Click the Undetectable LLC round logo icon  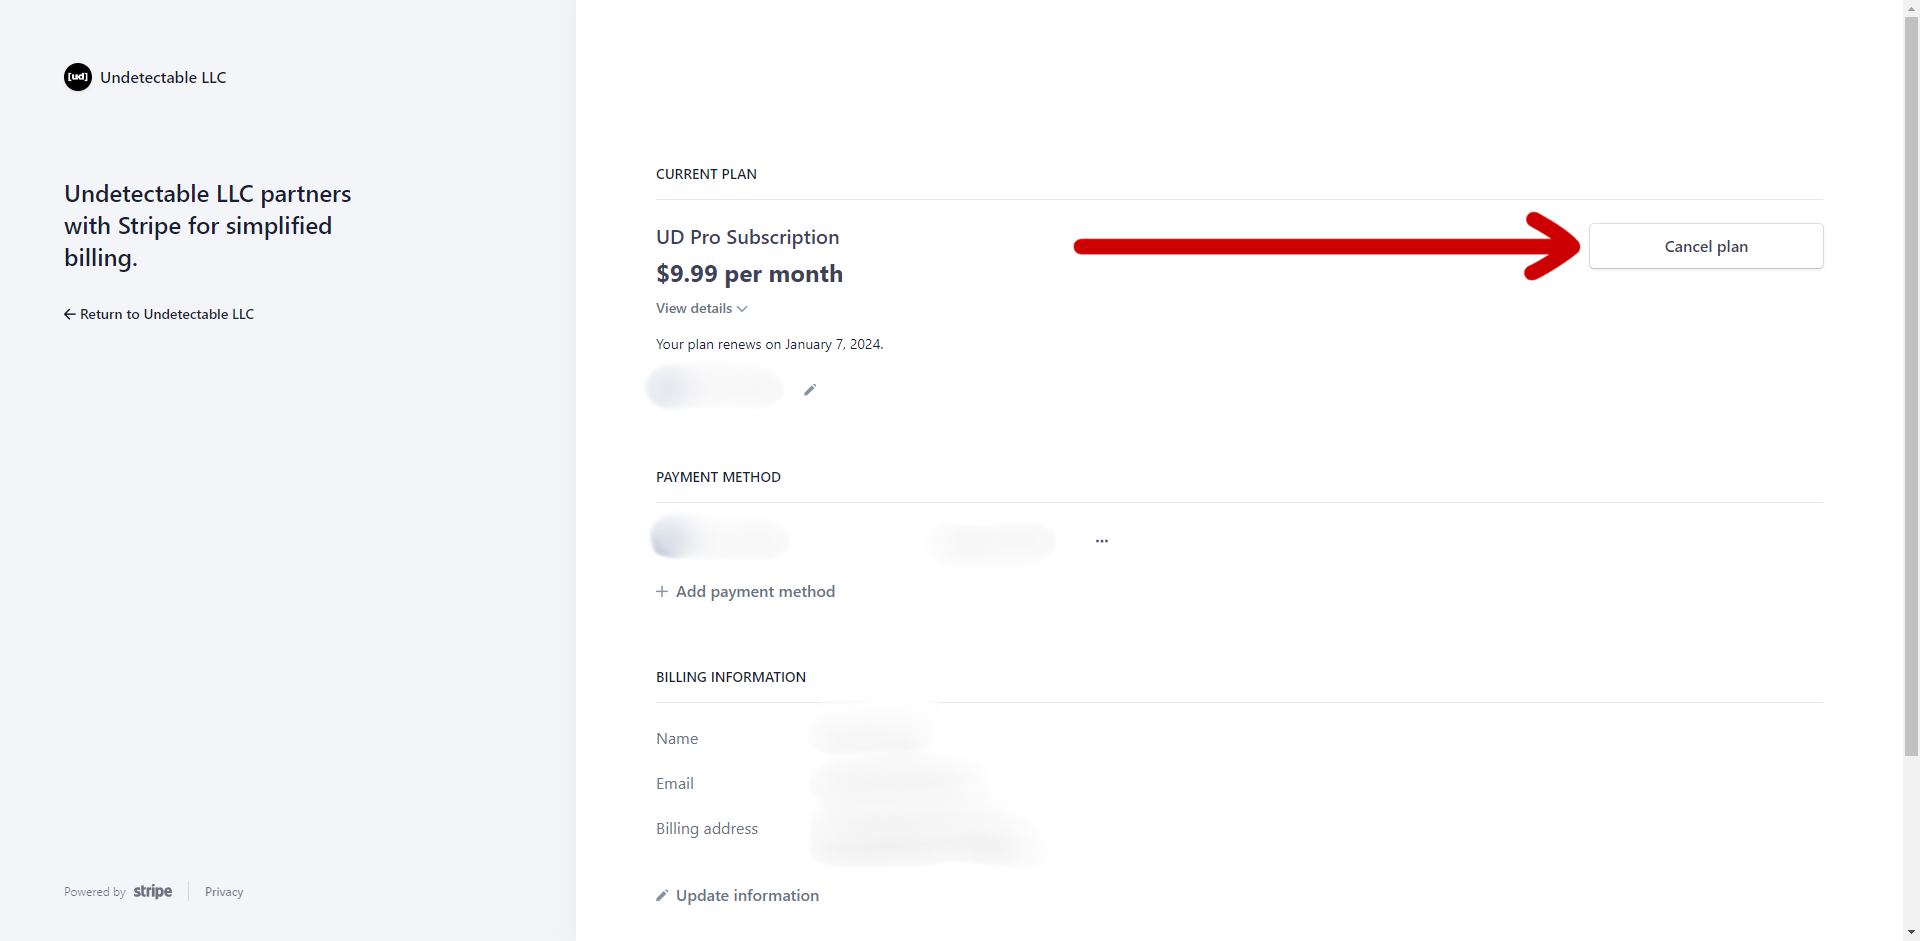[x=78, y=77]
